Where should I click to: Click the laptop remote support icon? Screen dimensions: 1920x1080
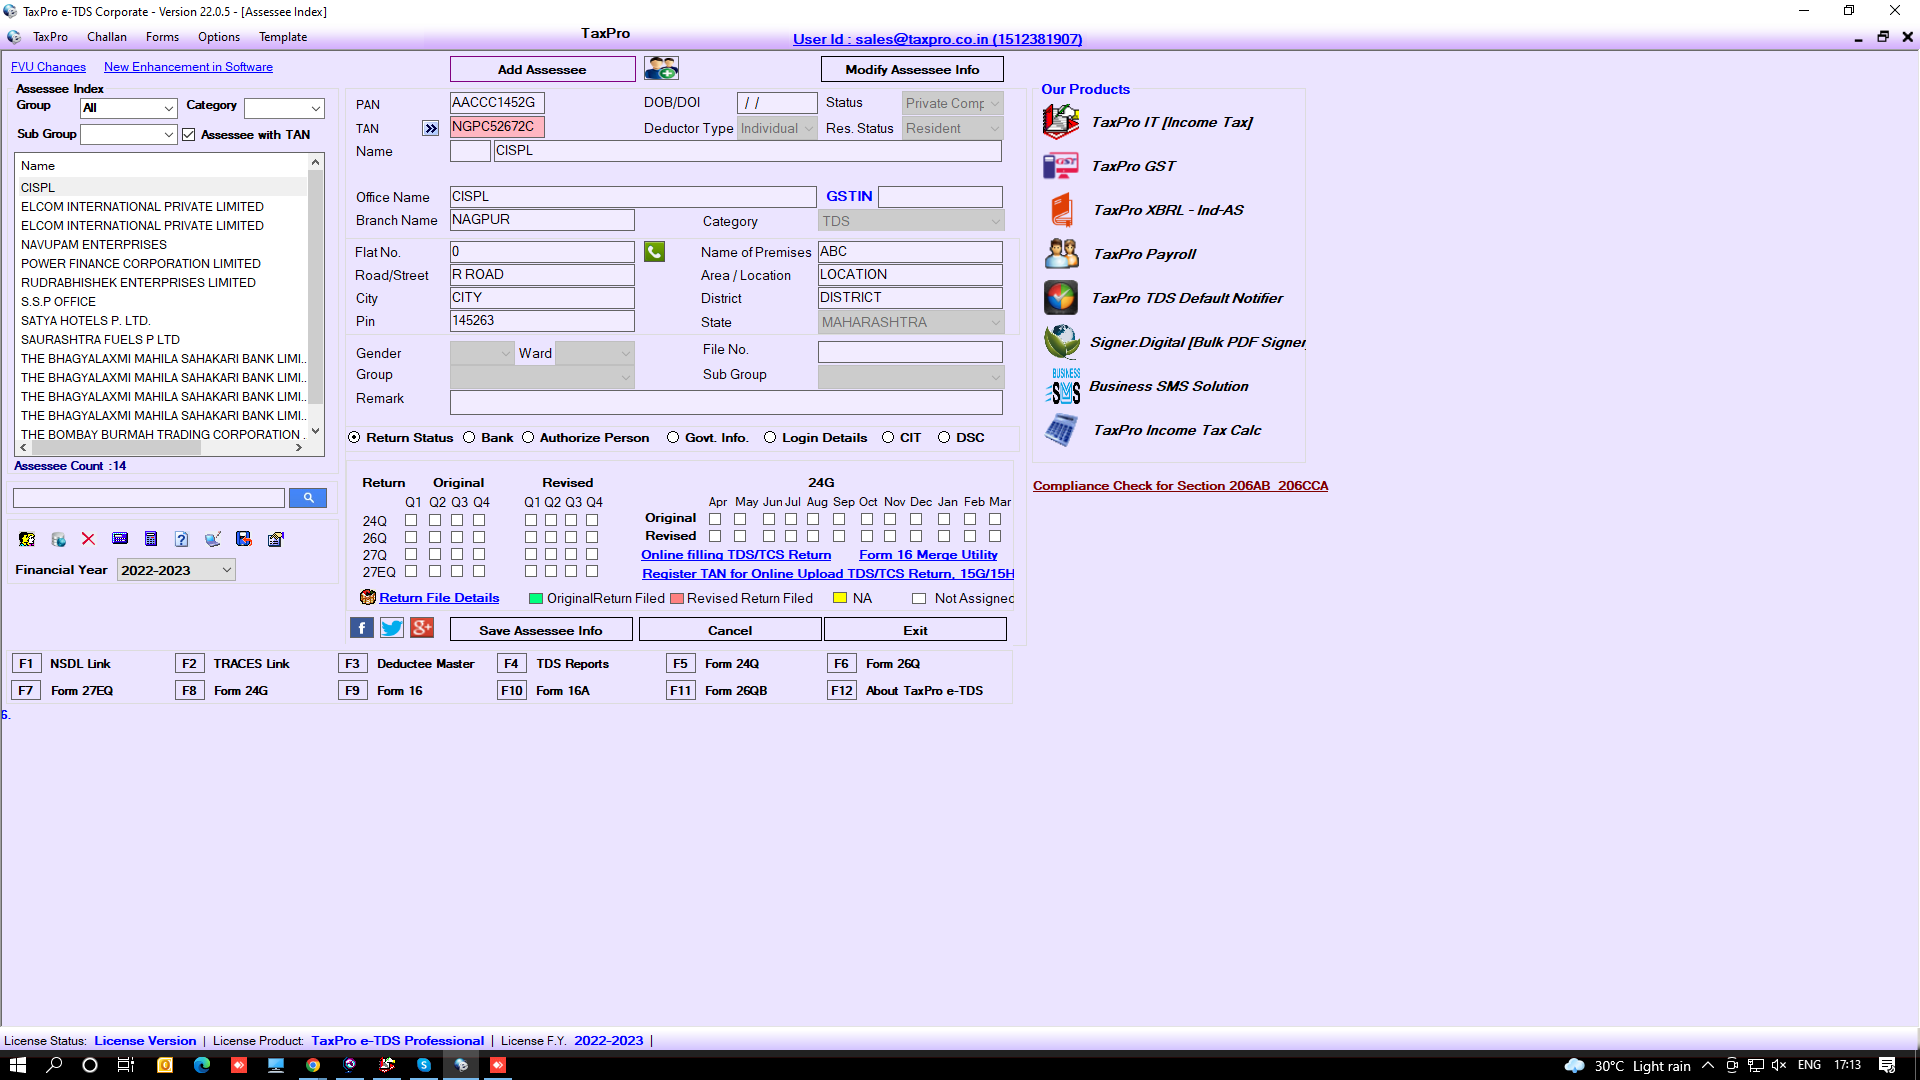[213, 539]
